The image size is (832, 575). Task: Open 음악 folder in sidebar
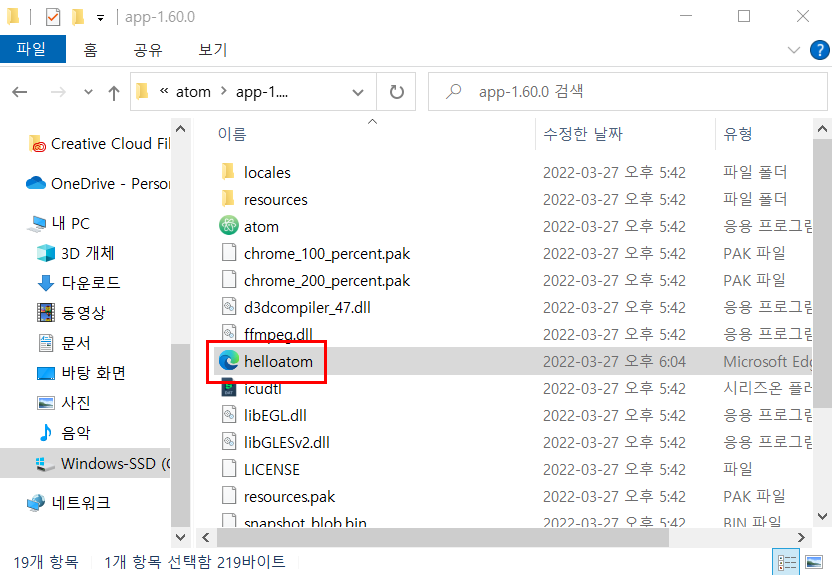tap(64, 433)
